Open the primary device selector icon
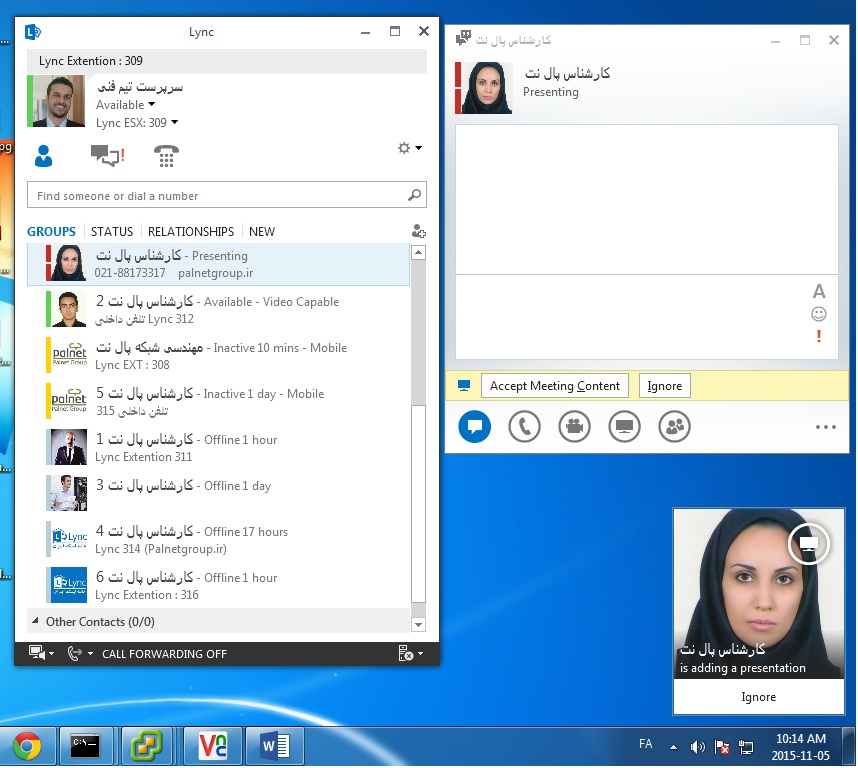858x768 pixels. (x=37, y=653)
